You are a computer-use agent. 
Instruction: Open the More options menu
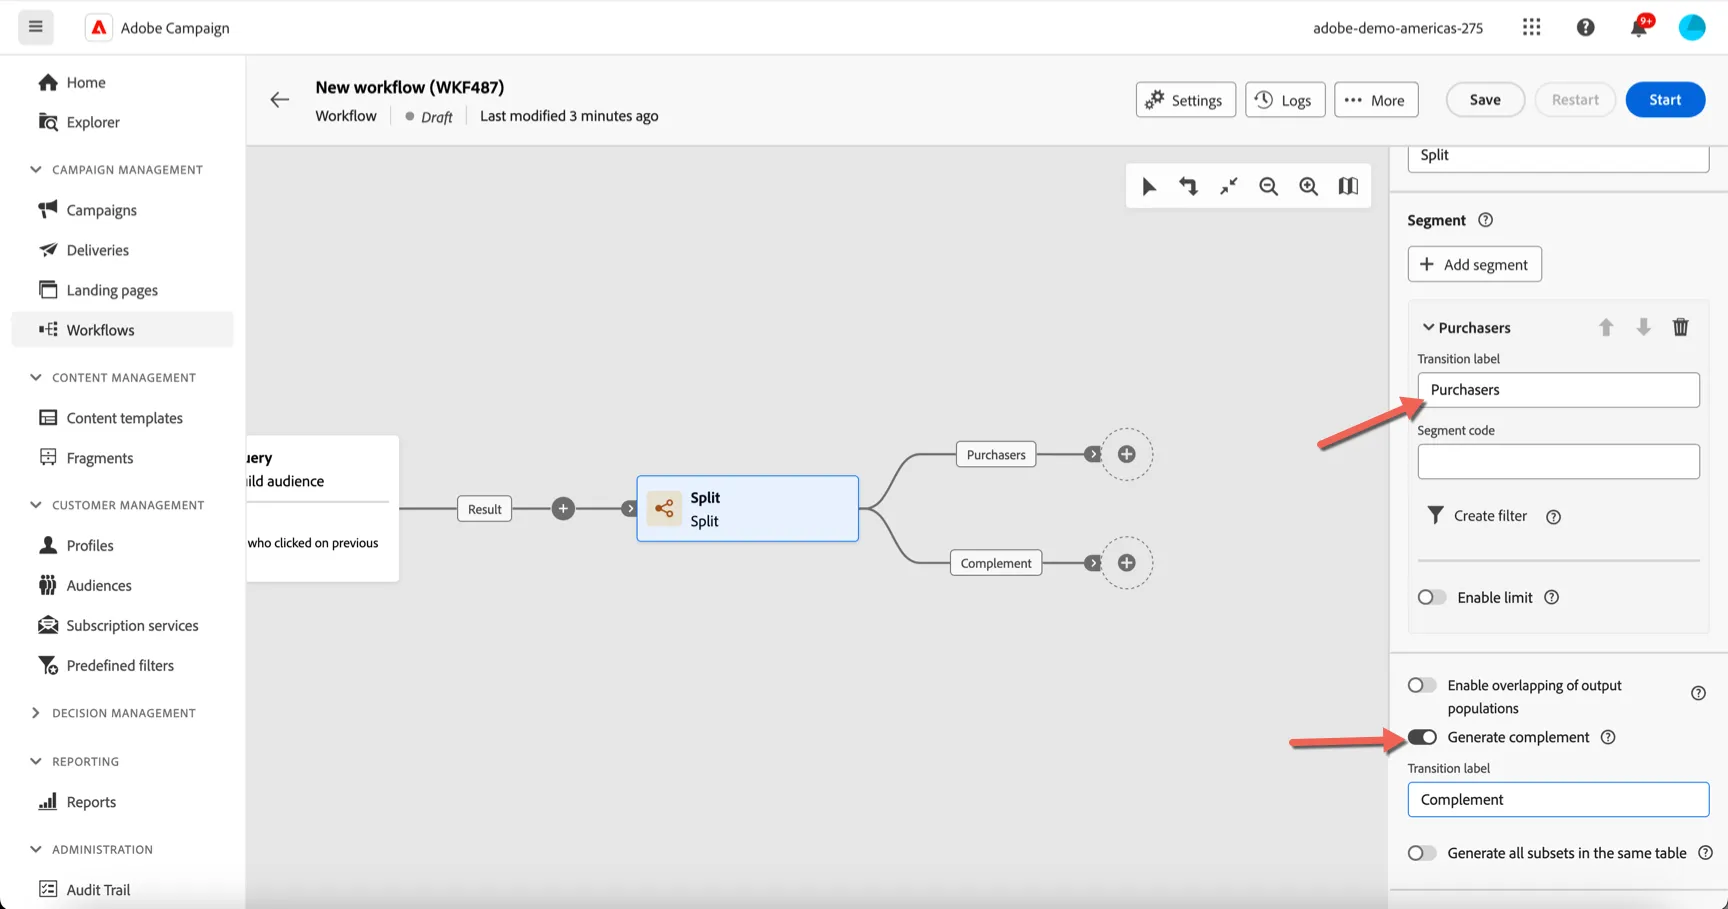[1376, 100]
